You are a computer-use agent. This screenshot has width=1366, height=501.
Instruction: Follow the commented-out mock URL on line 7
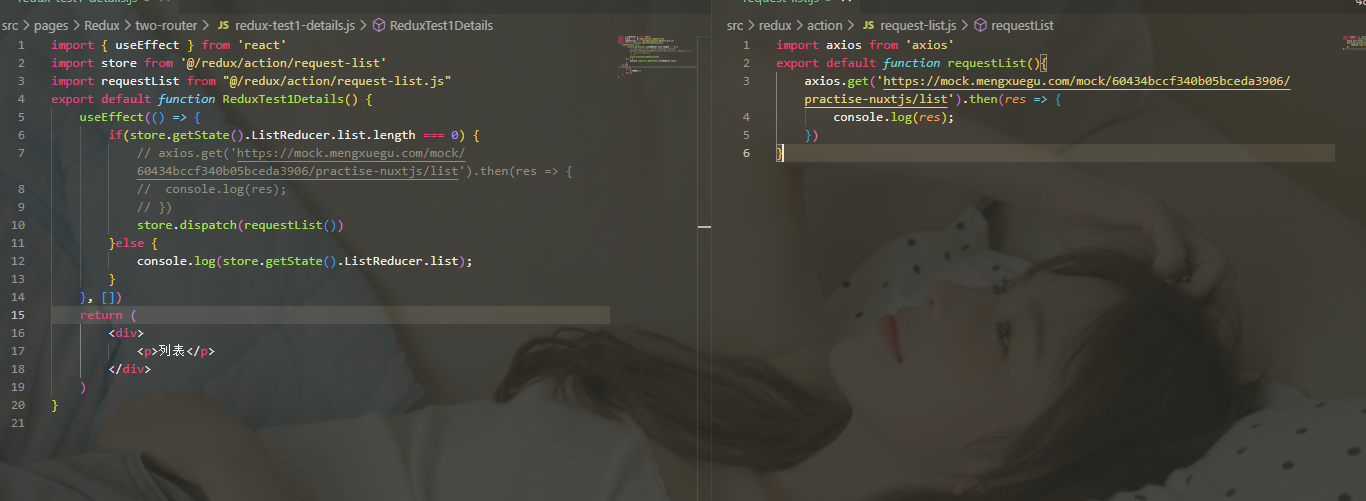pos(301,162)
